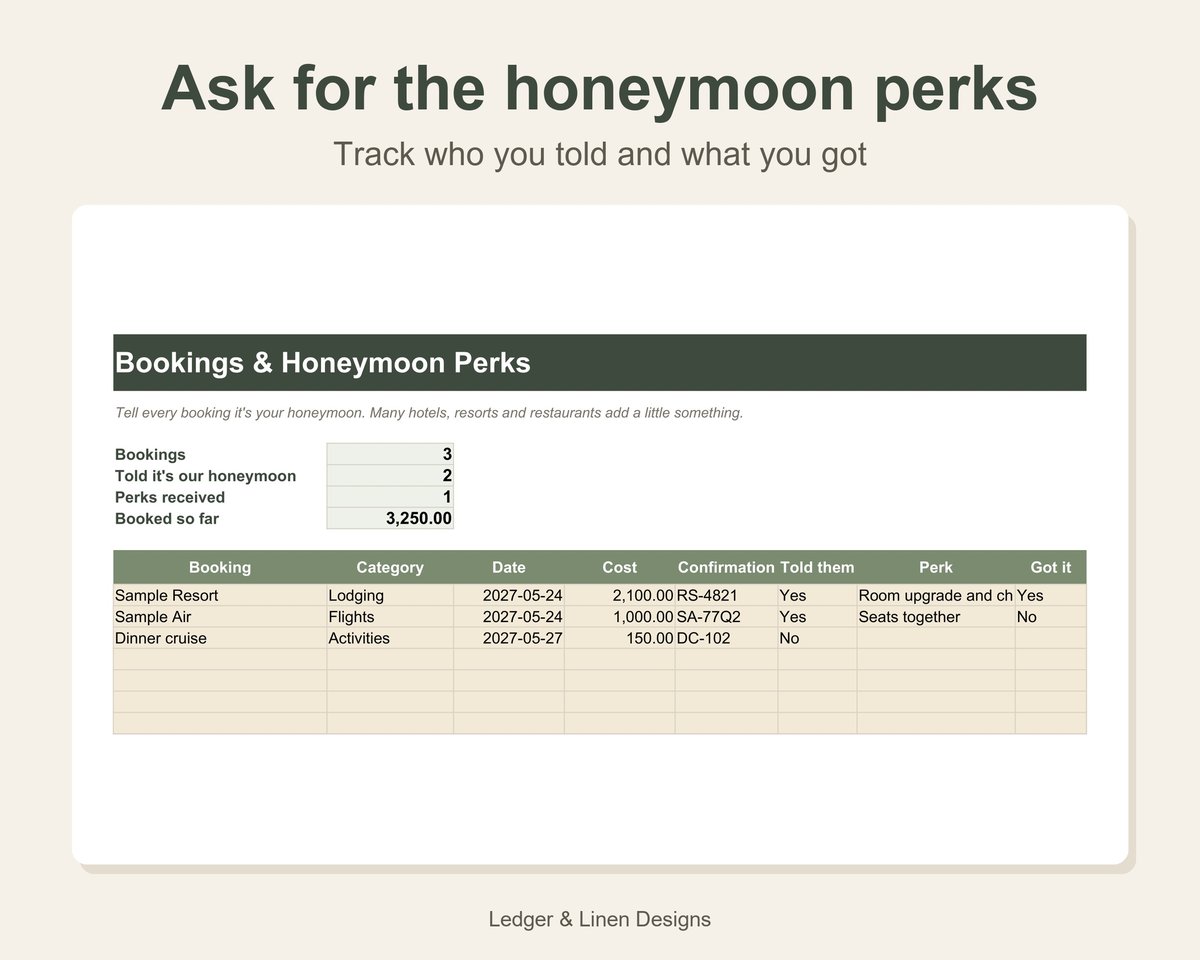Viewport: 1200px width, 960px height.
Task: Click the 'Date' column header
Action: pyautogui.click(x=509, y=567)
